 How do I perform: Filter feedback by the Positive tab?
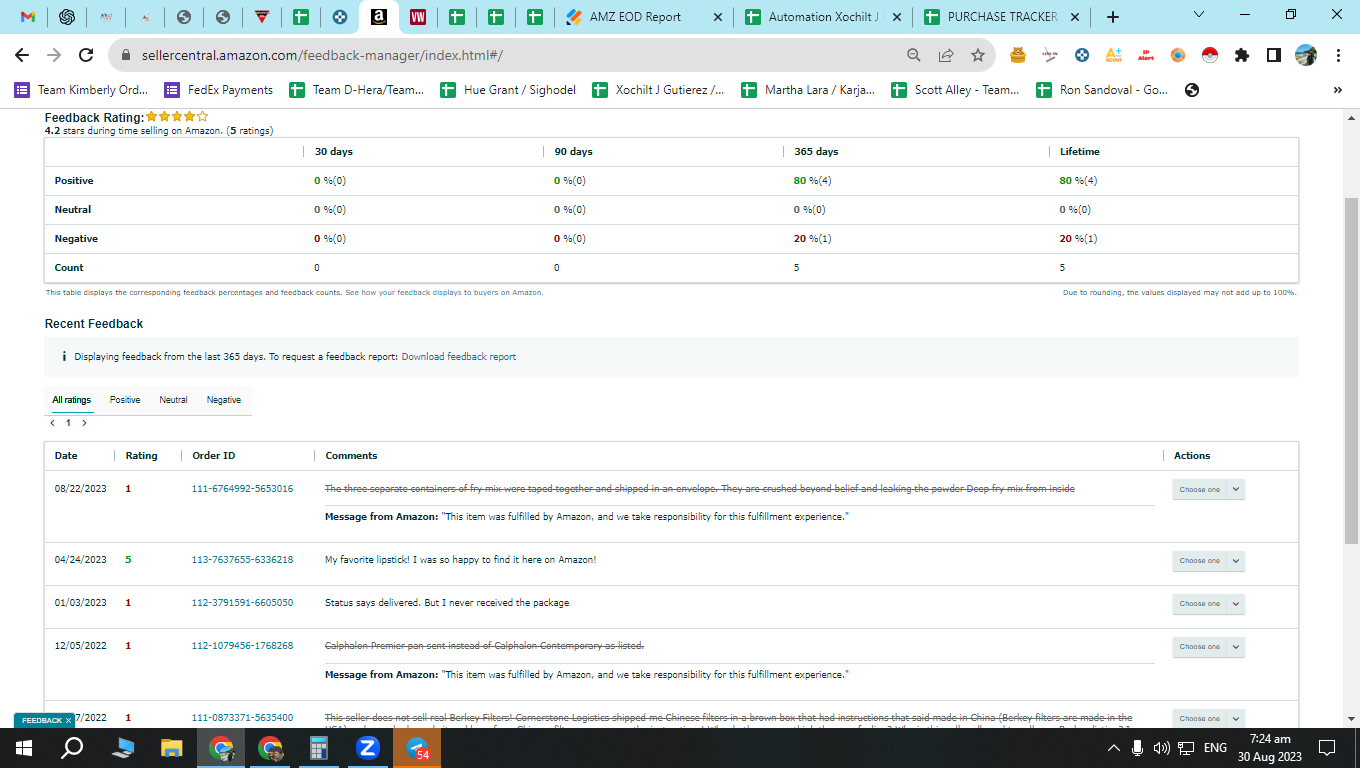point(125,400)
